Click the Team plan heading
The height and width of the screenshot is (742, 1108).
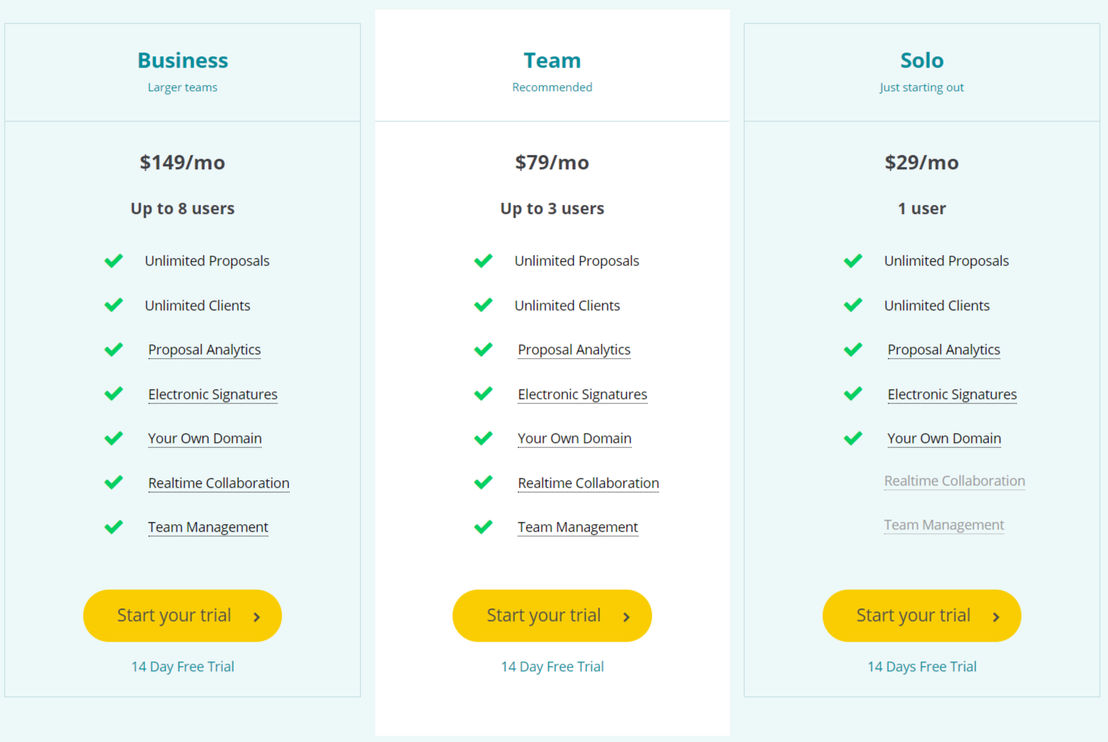coord(552,61)
